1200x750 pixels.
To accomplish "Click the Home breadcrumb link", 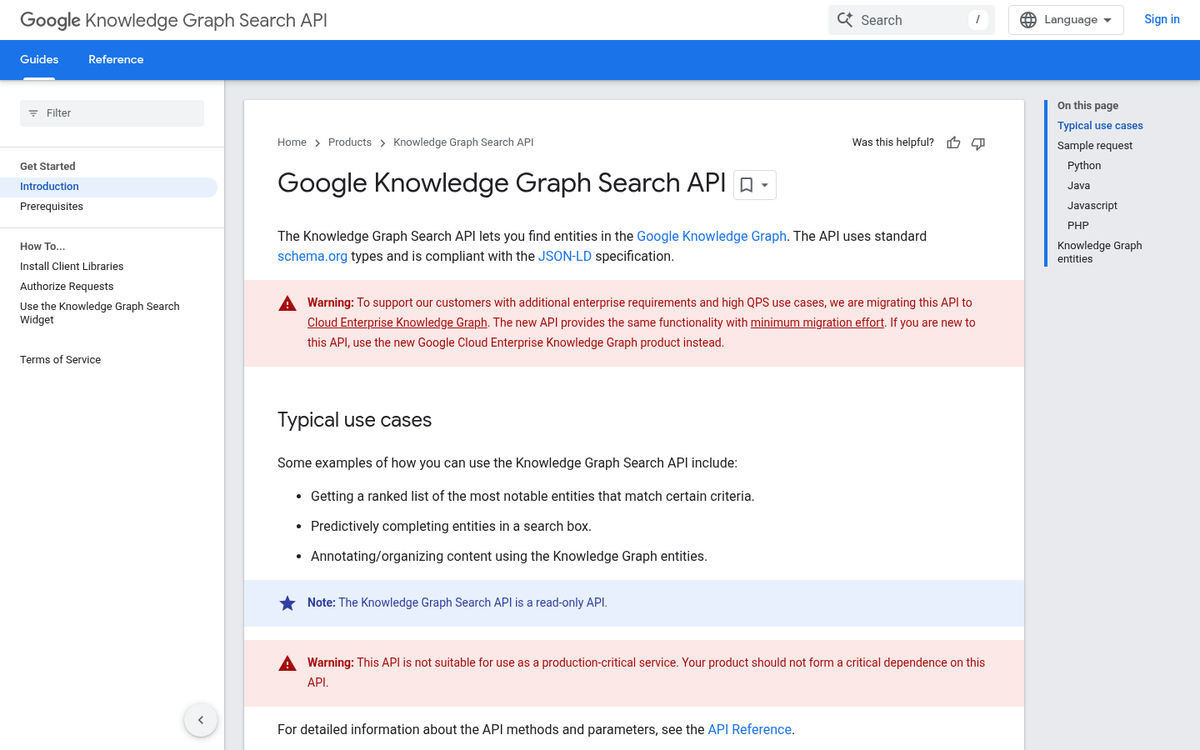I will 292,142.
